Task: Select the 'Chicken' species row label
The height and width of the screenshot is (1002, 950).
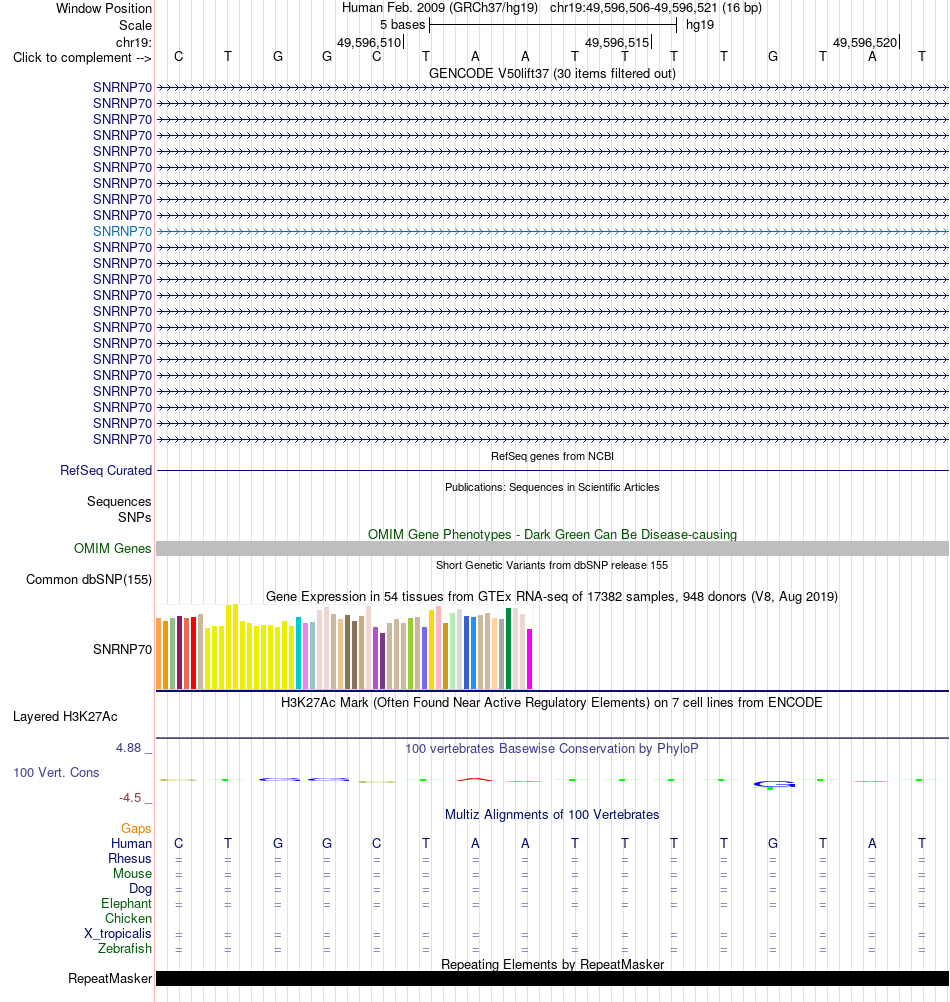Action: tap(128, 918)
